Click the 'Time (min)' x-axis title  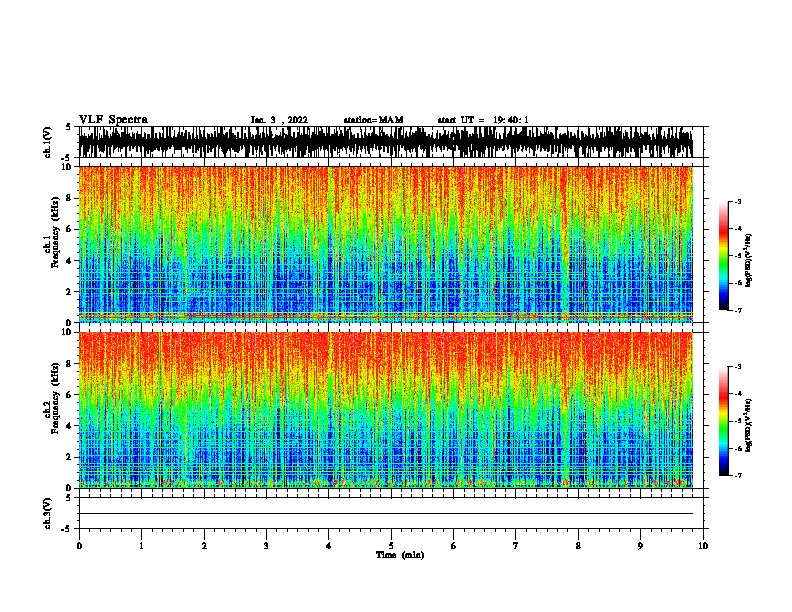tap(400, 555)
